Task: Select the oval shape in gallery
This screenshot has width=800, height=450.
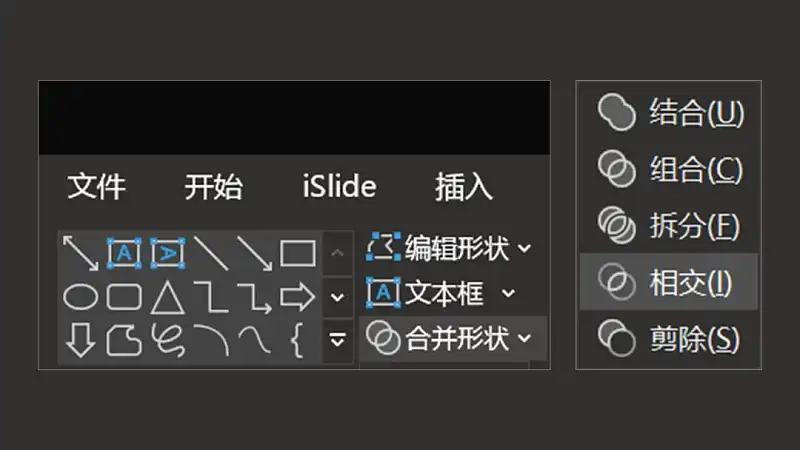Action: tap(81, 297)
